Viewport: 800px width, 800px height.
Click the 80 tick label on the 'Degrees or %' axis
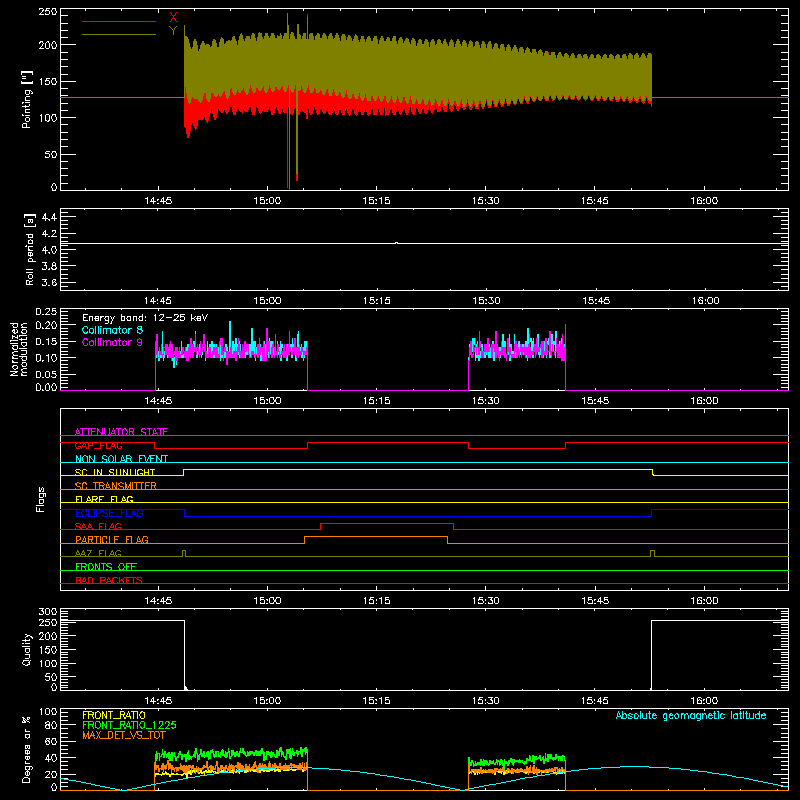click(52, 725)
